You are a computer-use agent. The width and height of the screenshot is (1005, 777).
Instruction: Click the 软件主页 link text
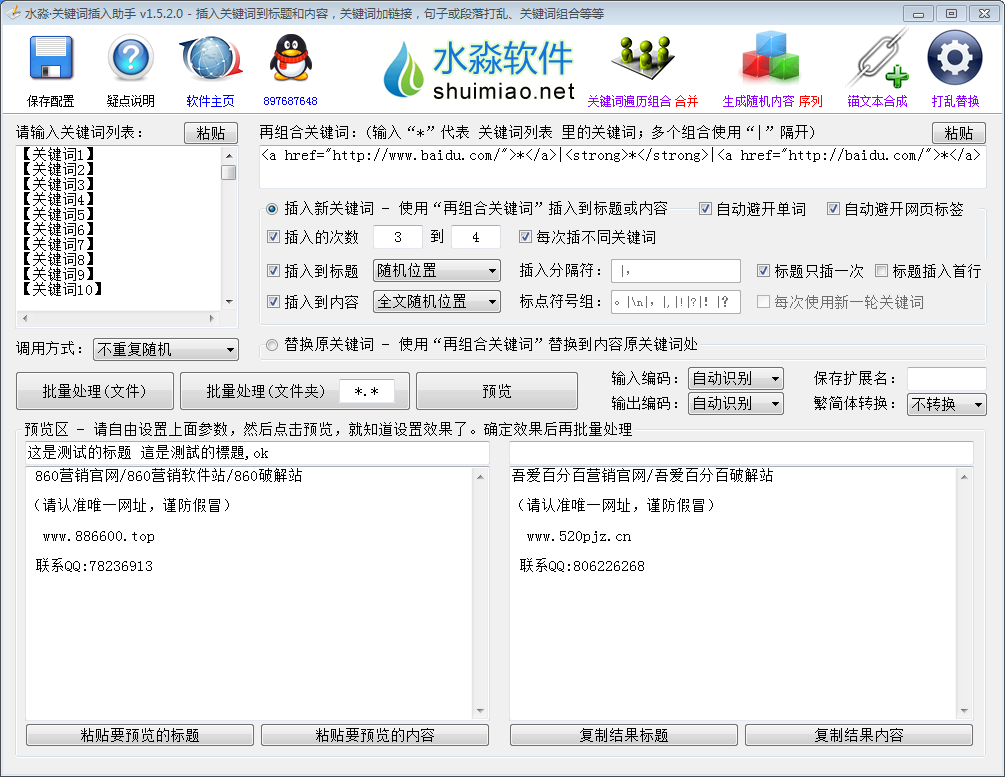pyautogui.click(x=210, y=101)
